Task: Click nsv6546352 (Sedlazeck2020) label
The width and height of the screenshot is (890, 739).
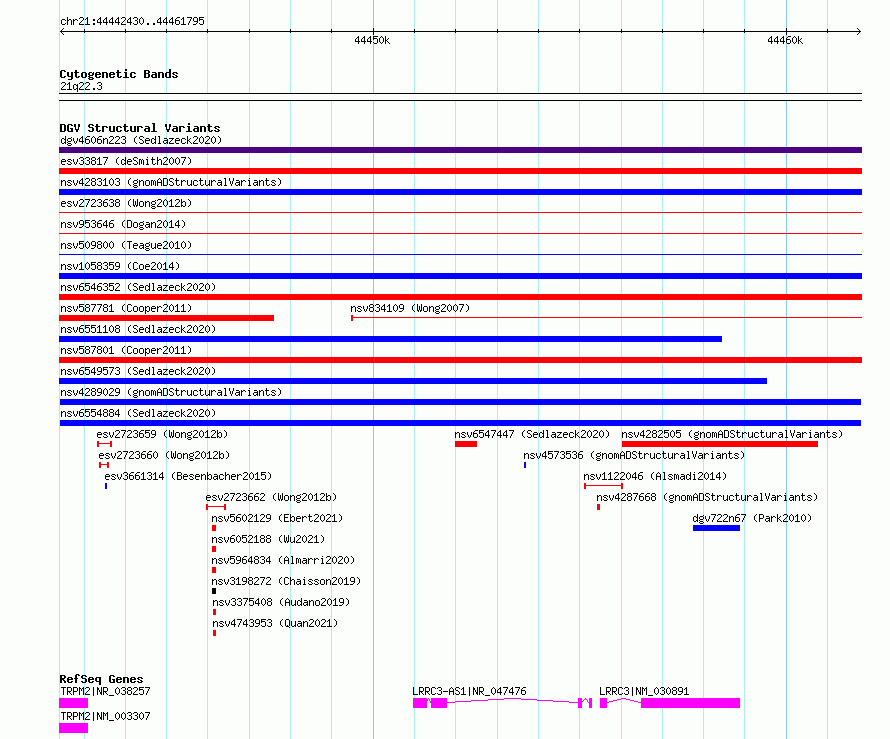Action: coord(138,287)
